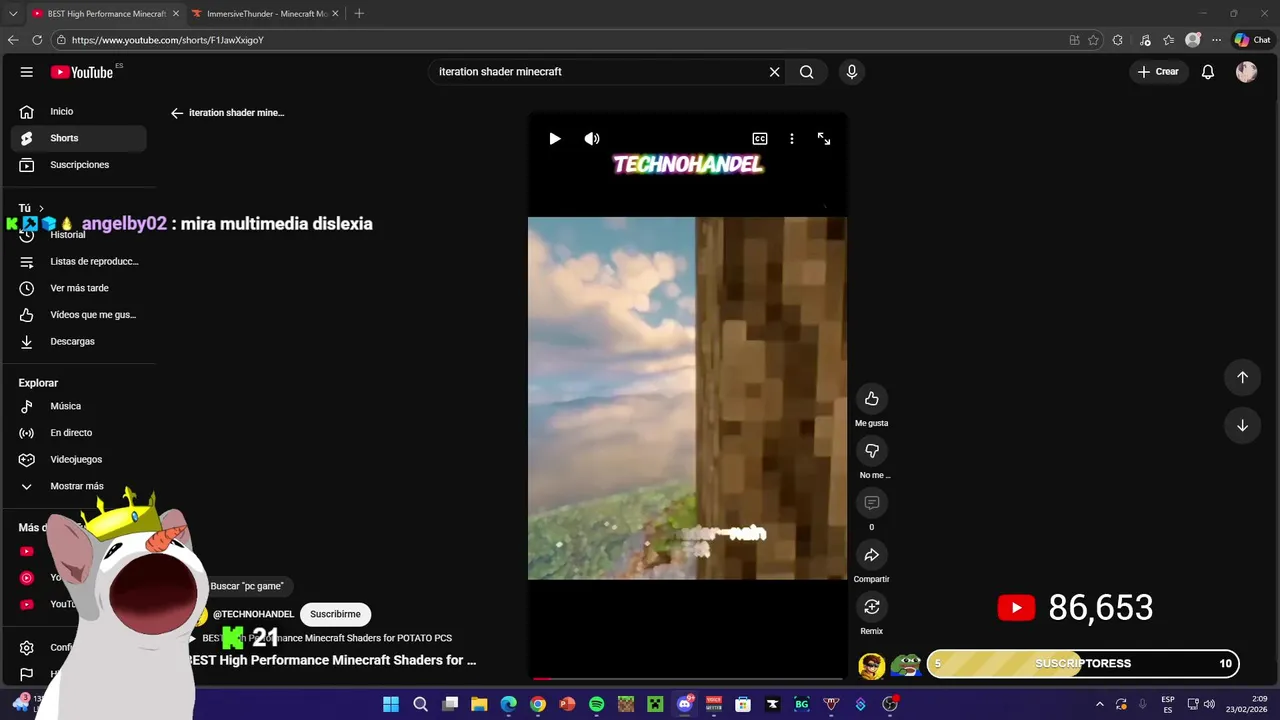The image size is (1280, 720).
Task: Open the YouTube account avatar menu
Action: coord(1246,72)
